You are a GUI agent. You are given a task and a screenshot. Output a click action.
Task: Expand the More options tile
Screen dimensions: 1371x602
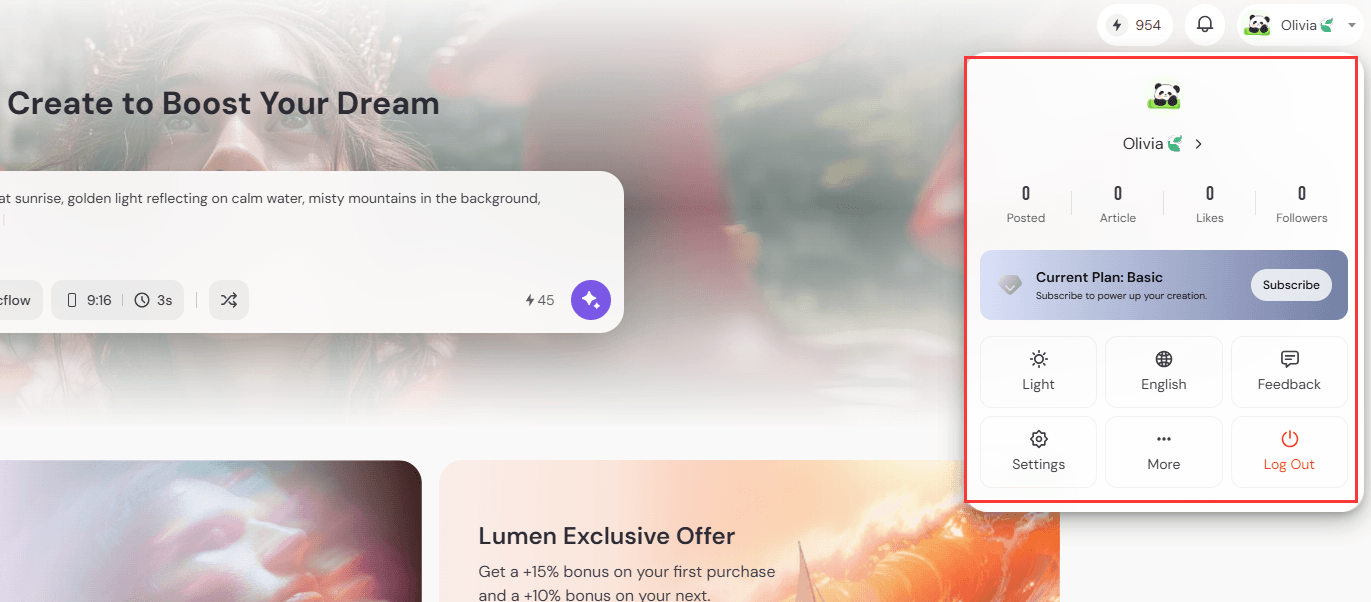pyautogui.click(x=1164, y=452)
